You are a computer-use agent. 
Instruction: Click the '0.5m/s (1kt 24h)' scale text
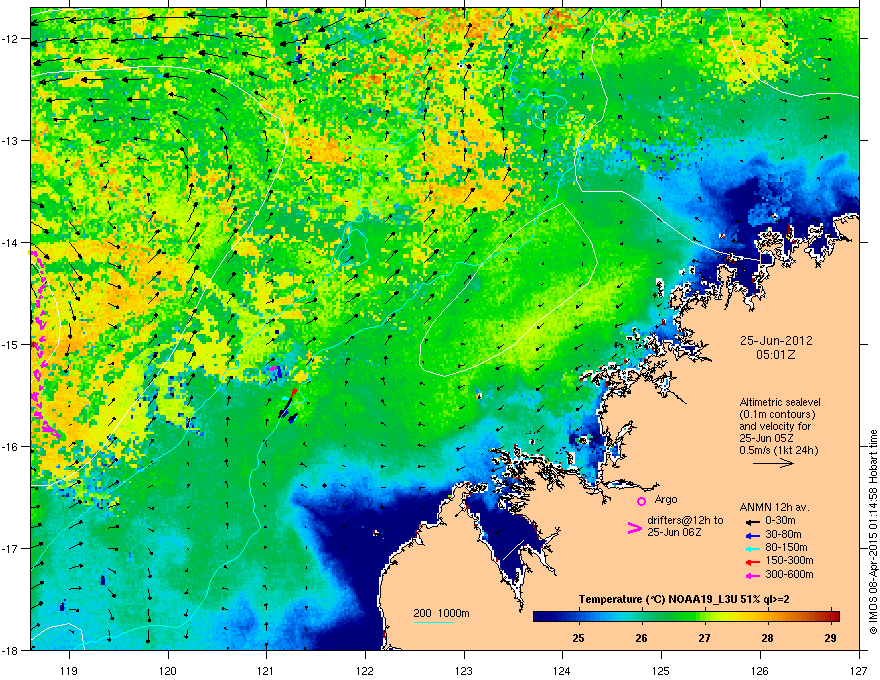pyautogui.click(x=778, y=450)
